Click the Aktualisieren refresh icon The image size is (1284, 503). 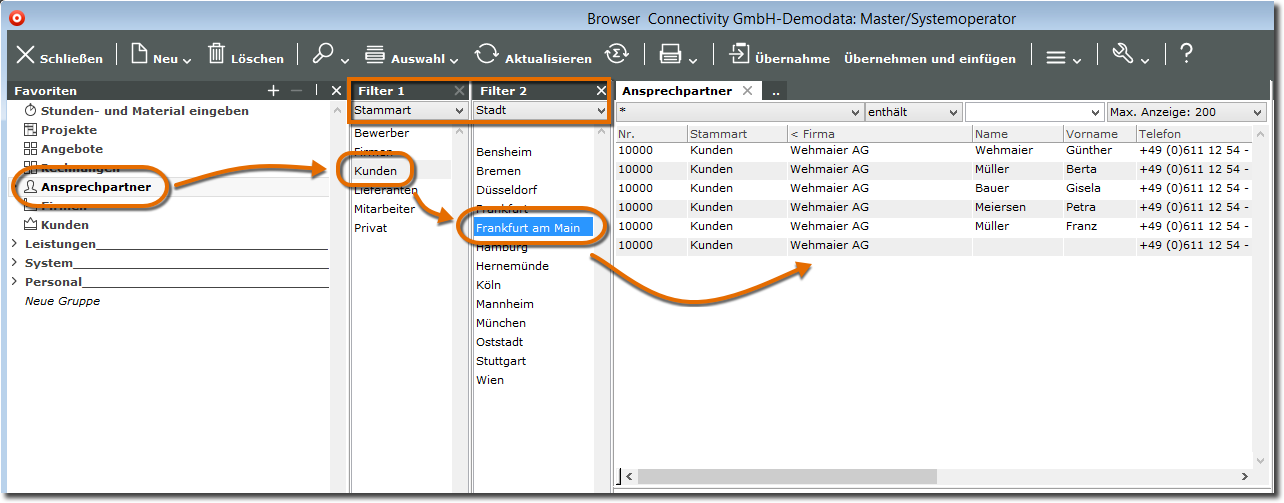tap(486, 56)
